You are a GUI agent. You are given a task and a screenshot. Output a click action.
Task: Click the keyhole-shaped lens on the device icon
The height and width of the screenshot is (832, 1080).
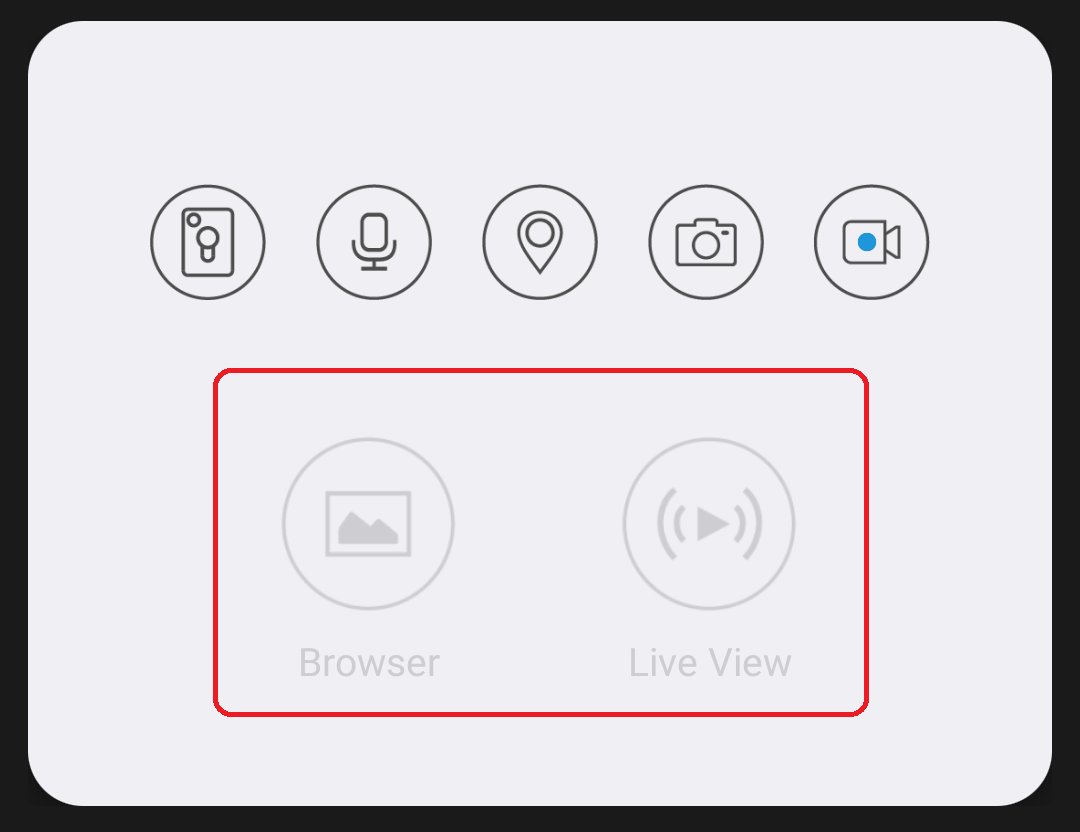pos(208,244)
